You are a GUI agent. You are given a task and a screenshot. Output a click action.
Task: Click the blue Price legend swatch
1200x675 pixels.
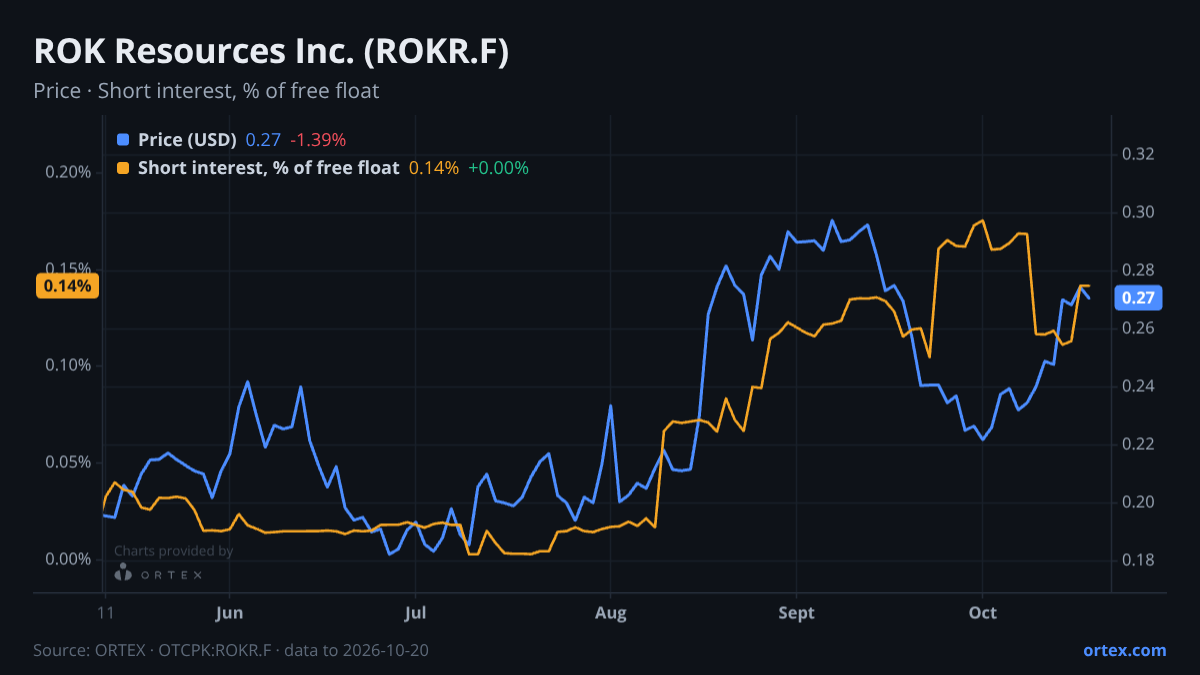pos(123,140)
